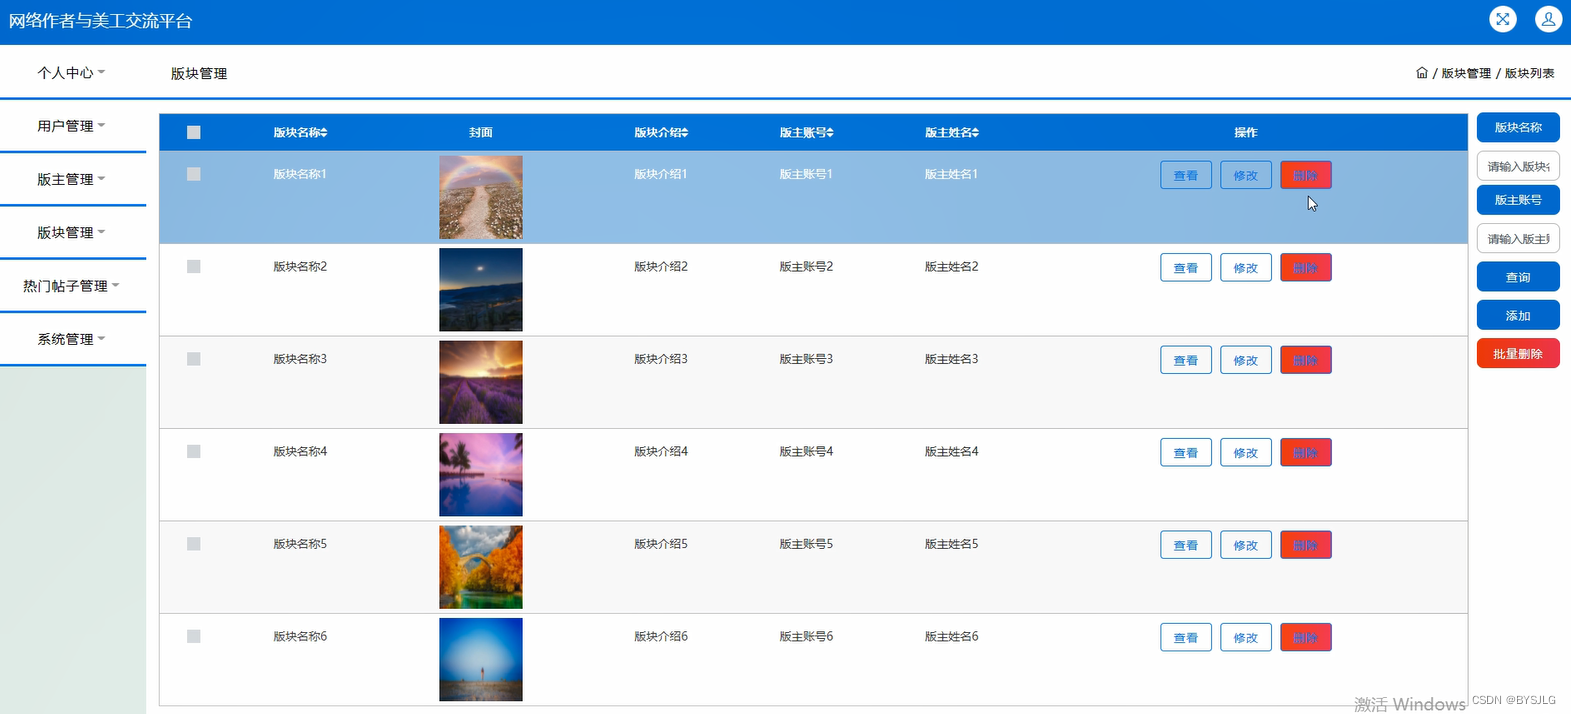This screenshot has height=714, width=1571.
Task: Open palm tree cover image of 版块名称4
Action: (481, 475)
